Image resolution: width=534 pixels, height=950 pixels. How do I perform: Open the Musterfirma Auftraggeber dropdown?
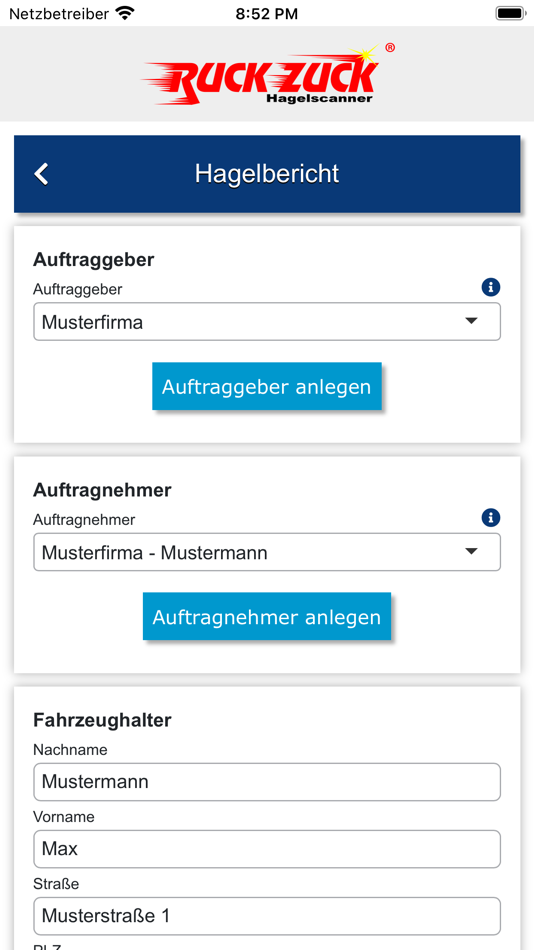coord(267,322)
